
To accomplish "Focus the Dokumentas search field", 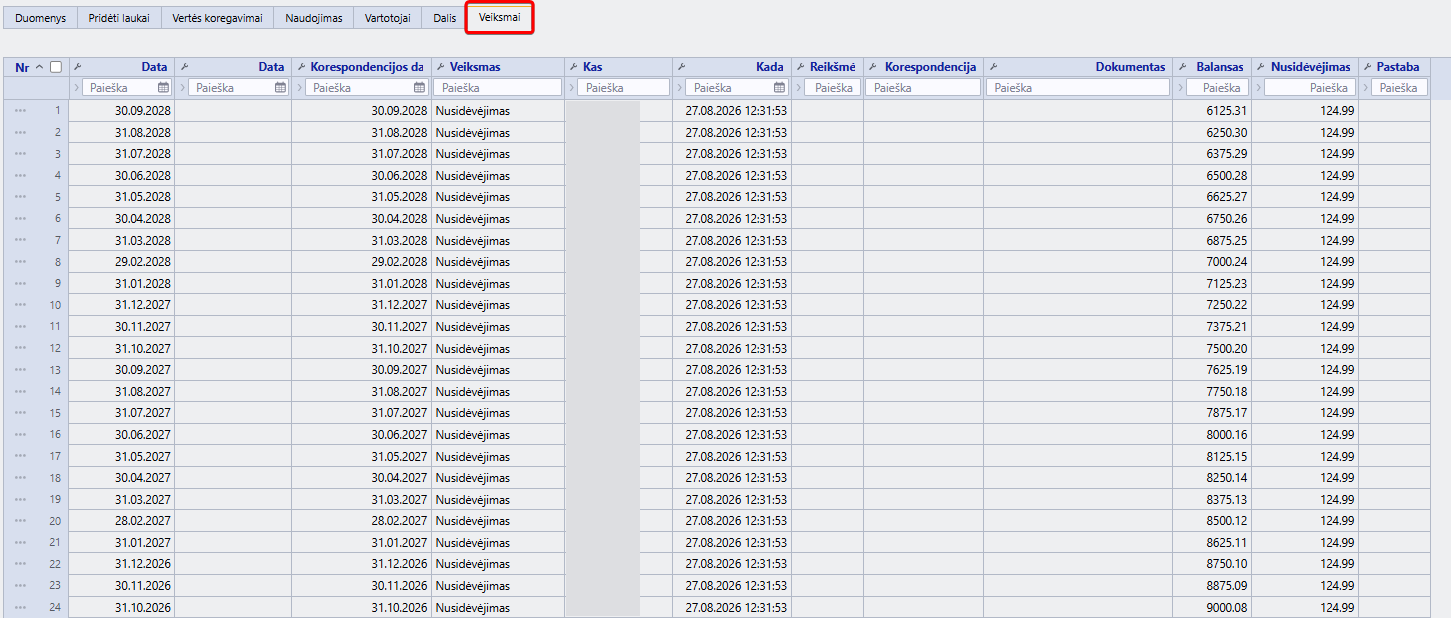I will click(x=1077, y=88).
